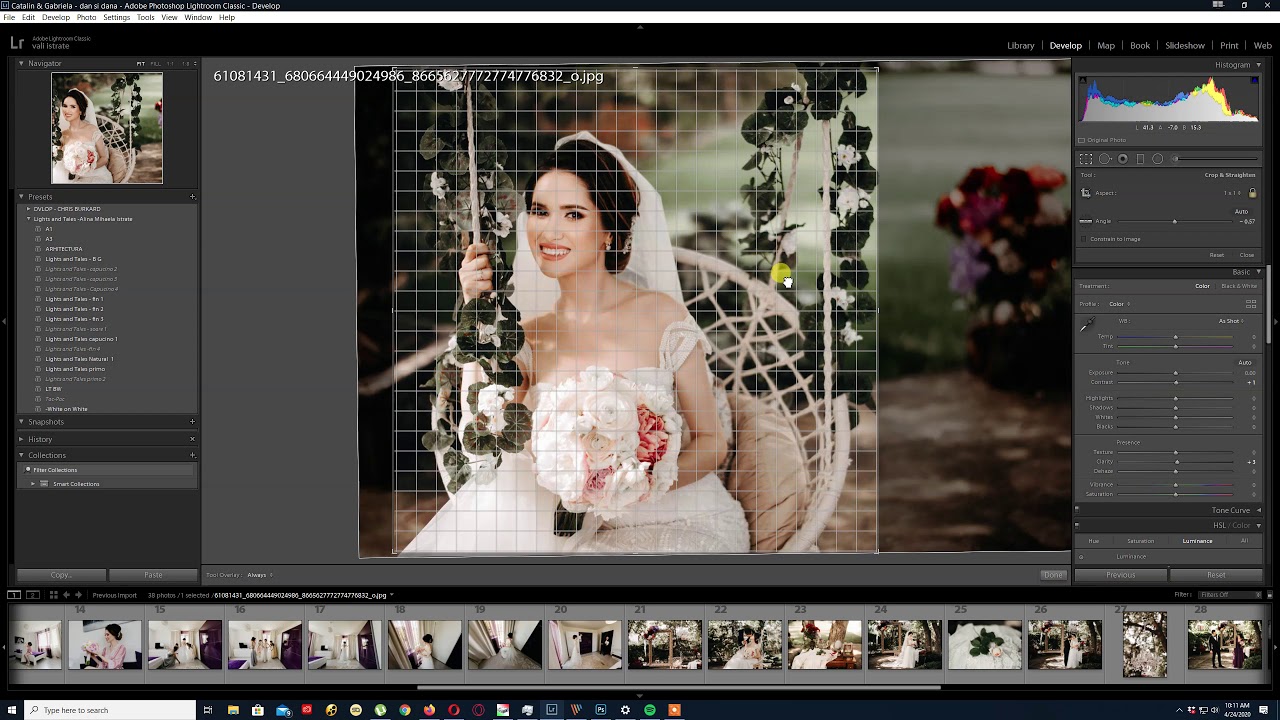
Task: Select filmstrip thumbnail number 22
Action: (x=744, y=645)
